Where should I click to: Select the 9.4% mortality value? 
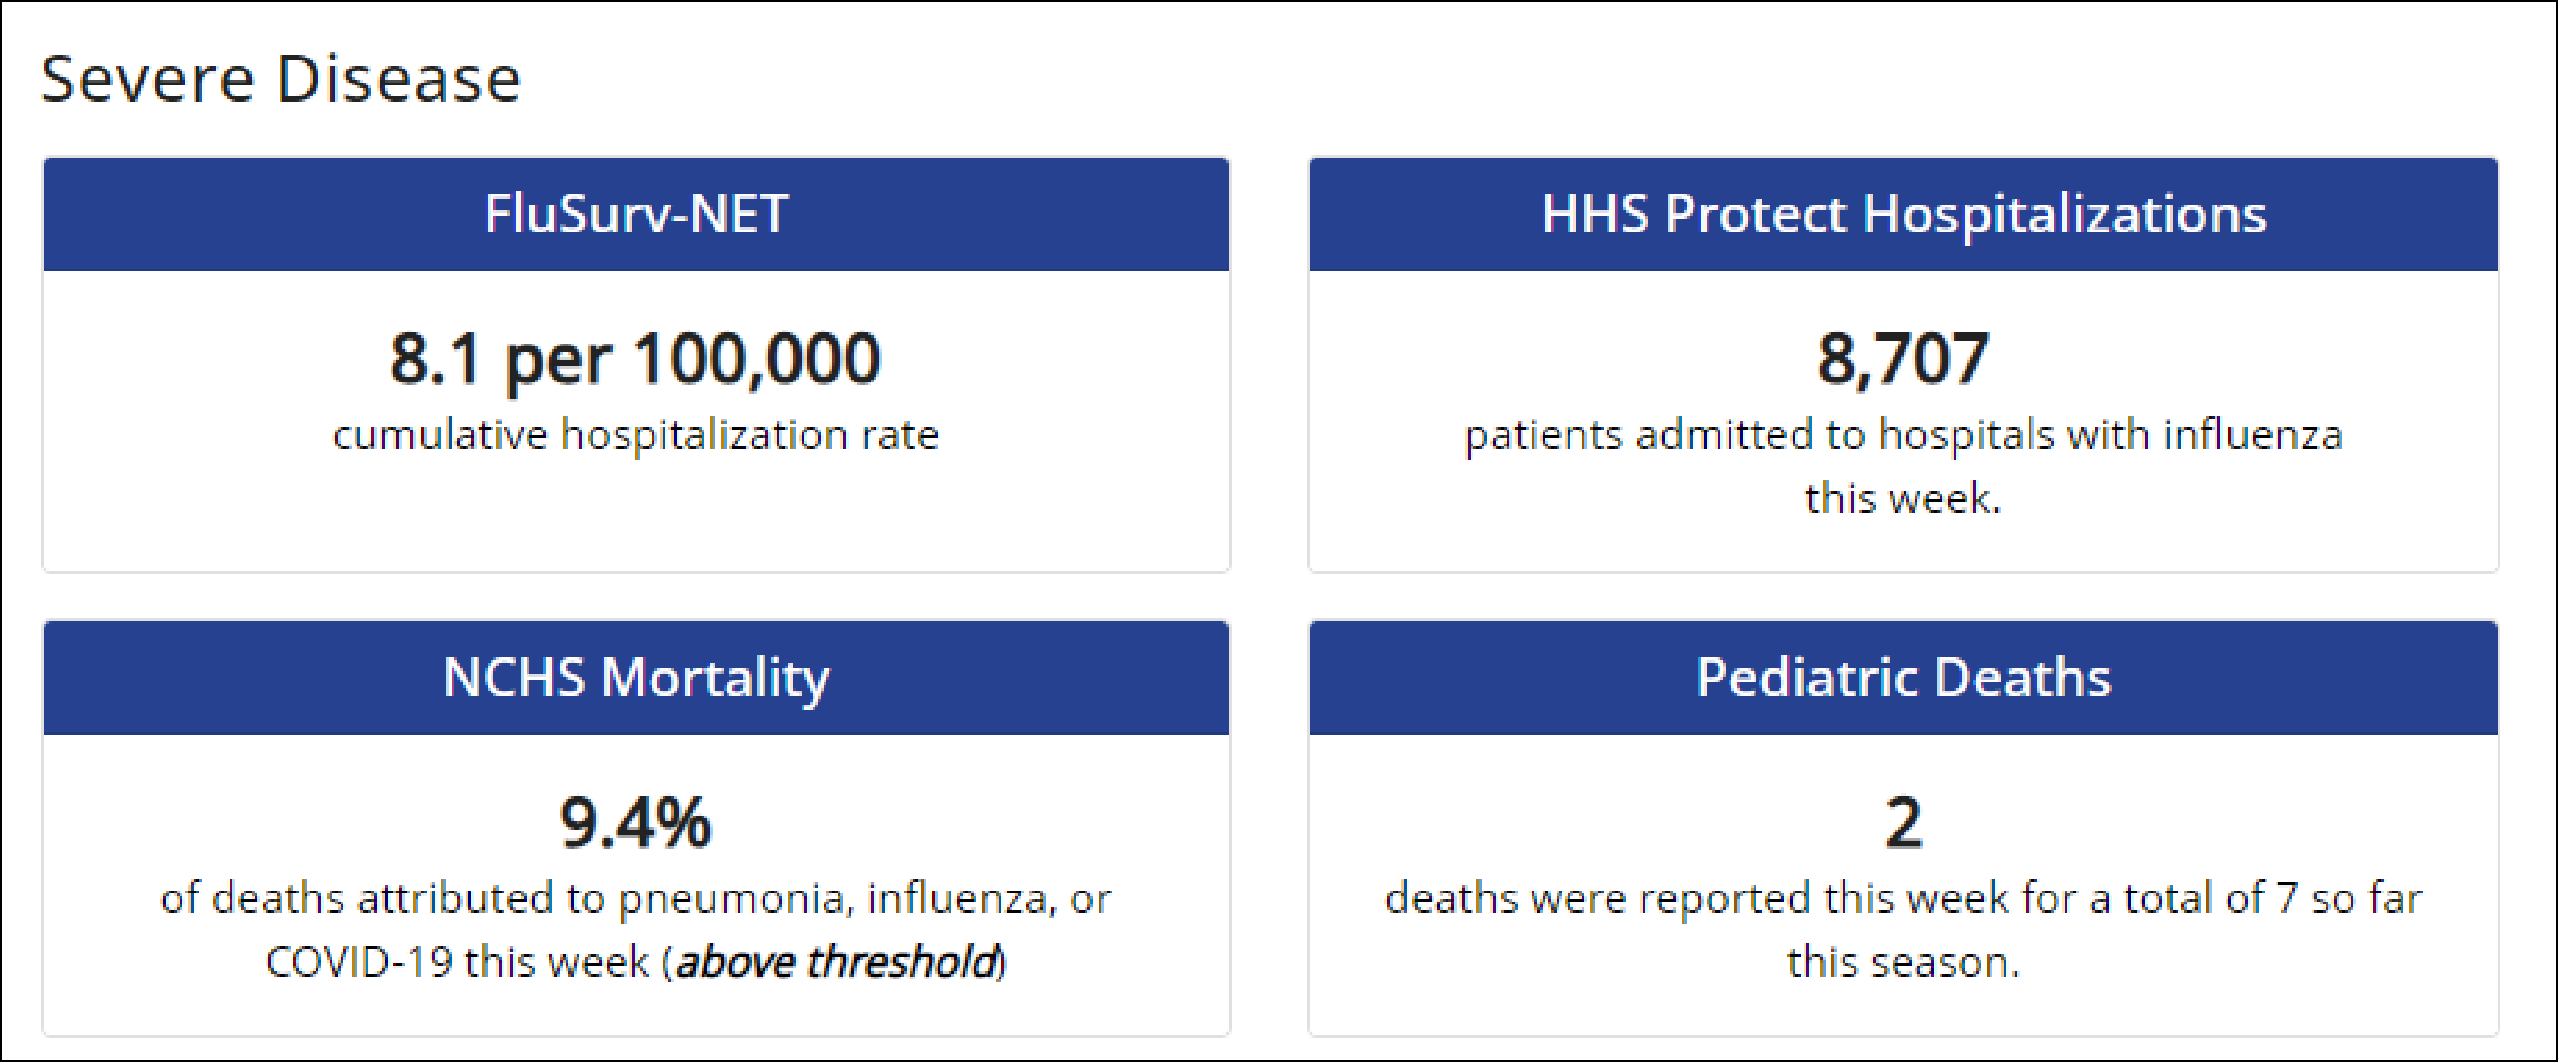(636, 822)
